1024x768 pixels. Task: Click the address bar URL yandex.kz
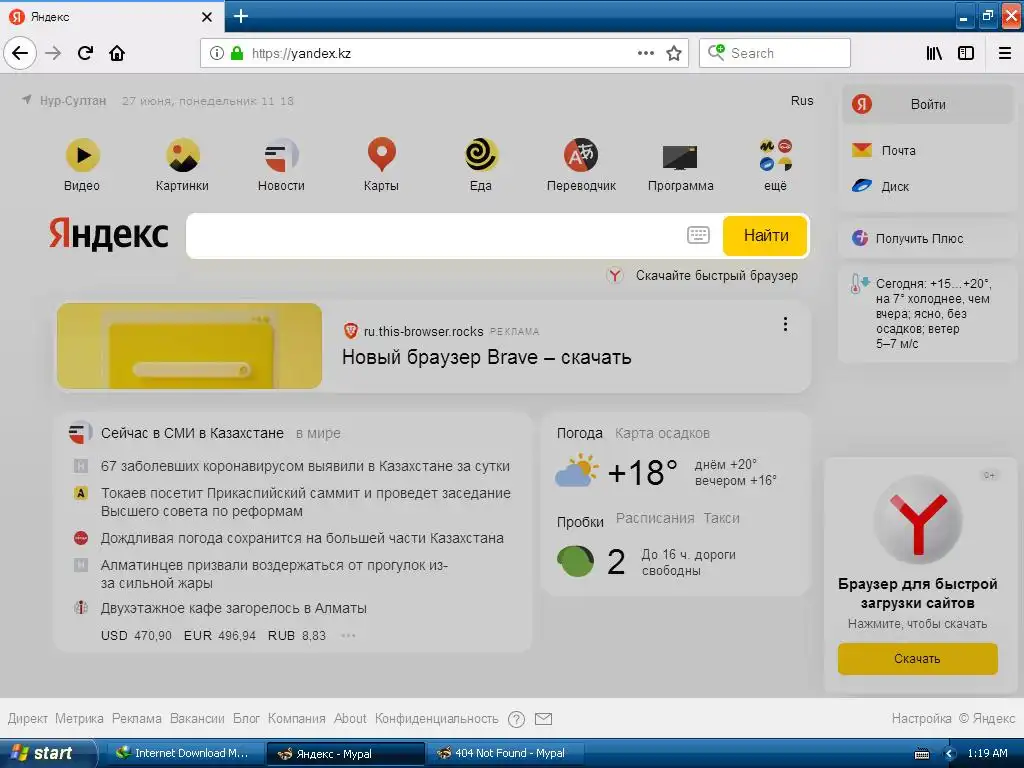coord(301,54)
